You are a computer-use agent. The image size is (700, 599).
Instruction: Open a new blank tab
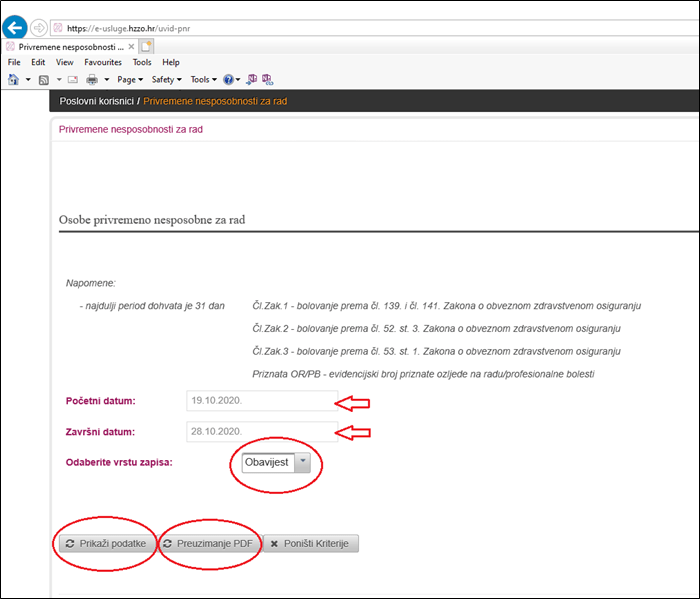(146, 46)
